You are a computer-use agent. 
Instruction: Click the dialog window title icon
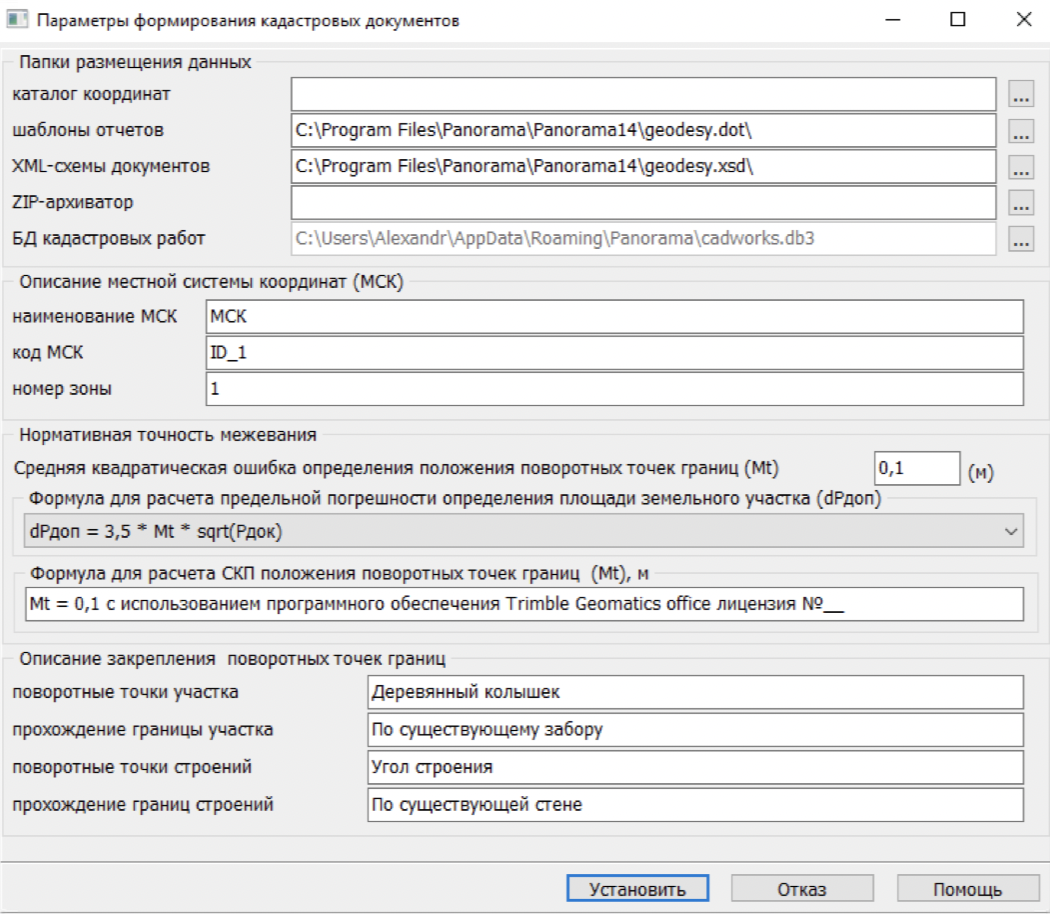click(17, 20)
